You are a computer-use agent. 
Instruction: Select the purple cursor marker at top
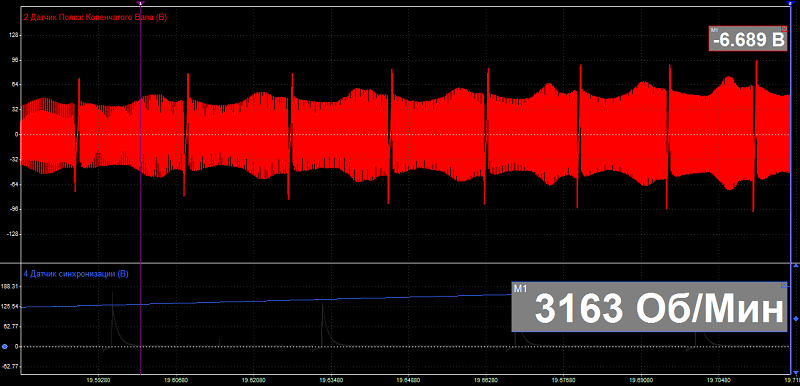141,3
